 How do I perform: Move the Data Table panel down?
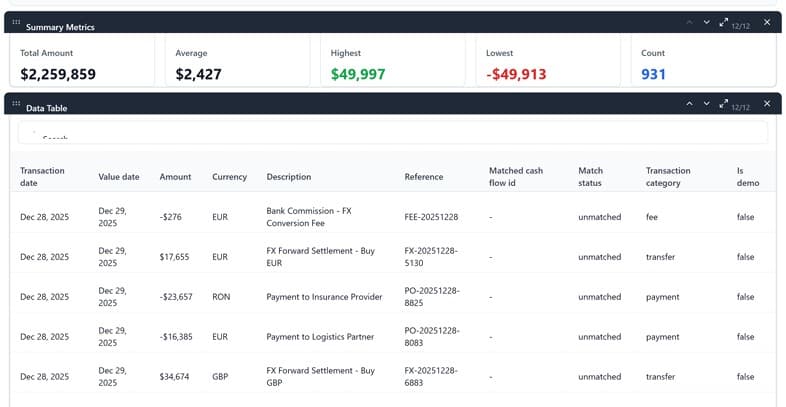click(x=706, y=103)
